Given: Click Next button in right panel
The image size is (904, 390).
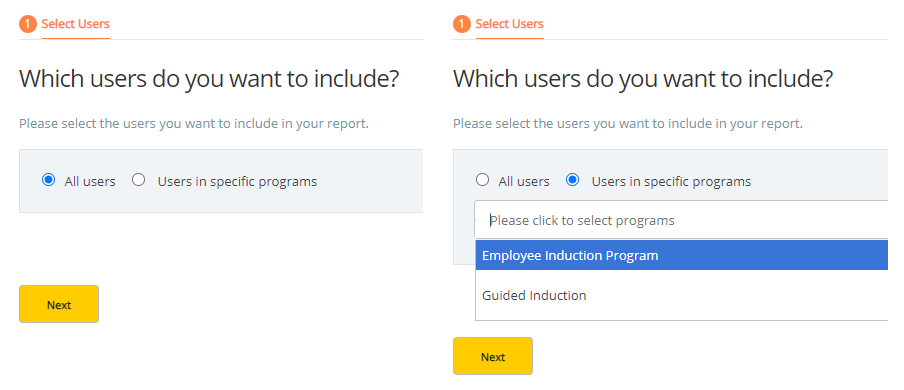Looking at the screenshot, I should (493, 356).
